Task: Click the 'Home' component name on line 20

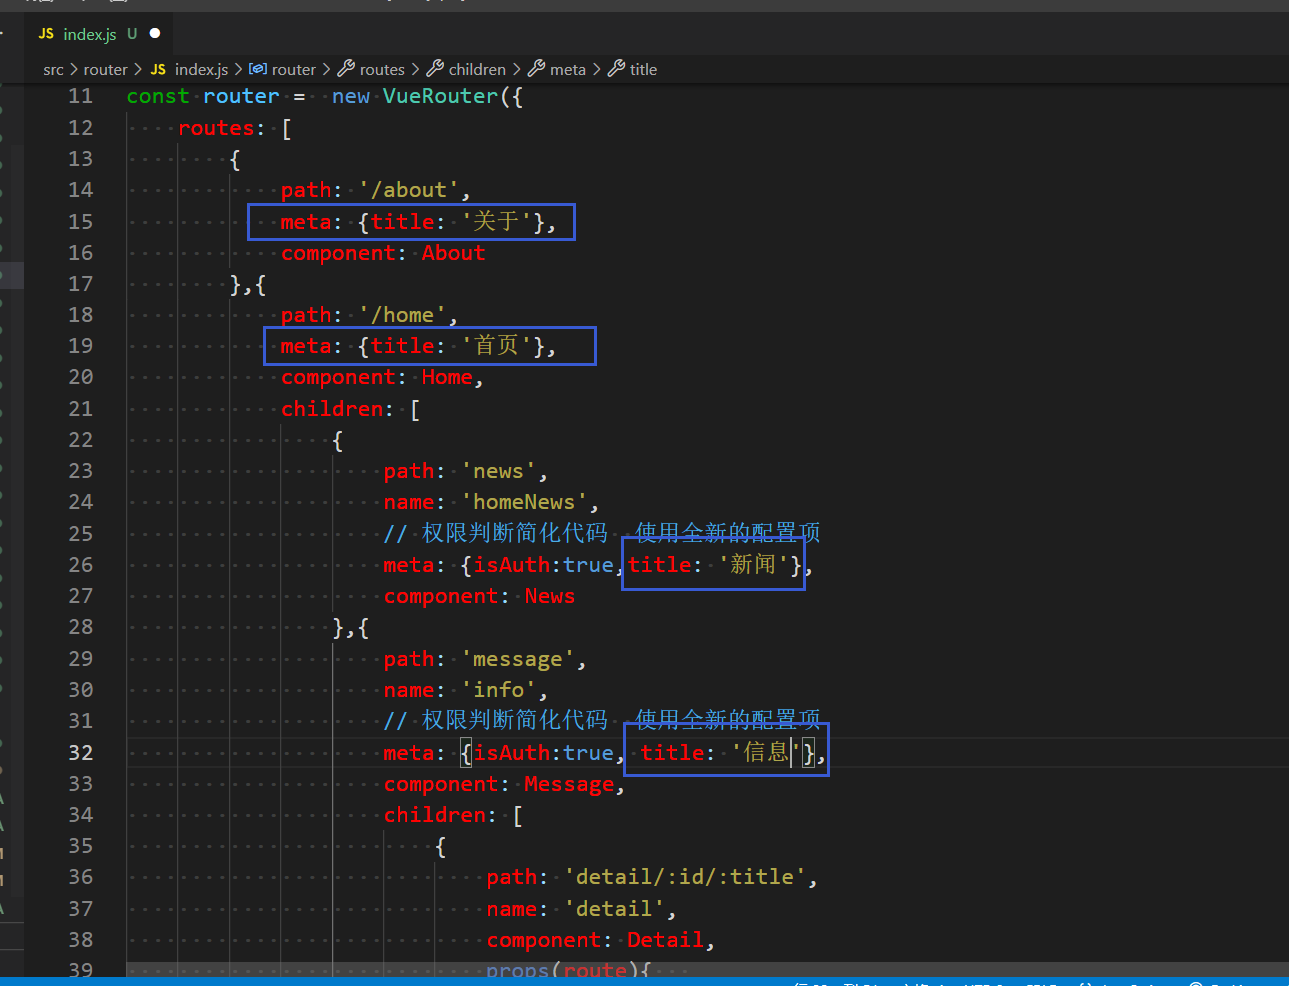Action: [447, 377]
